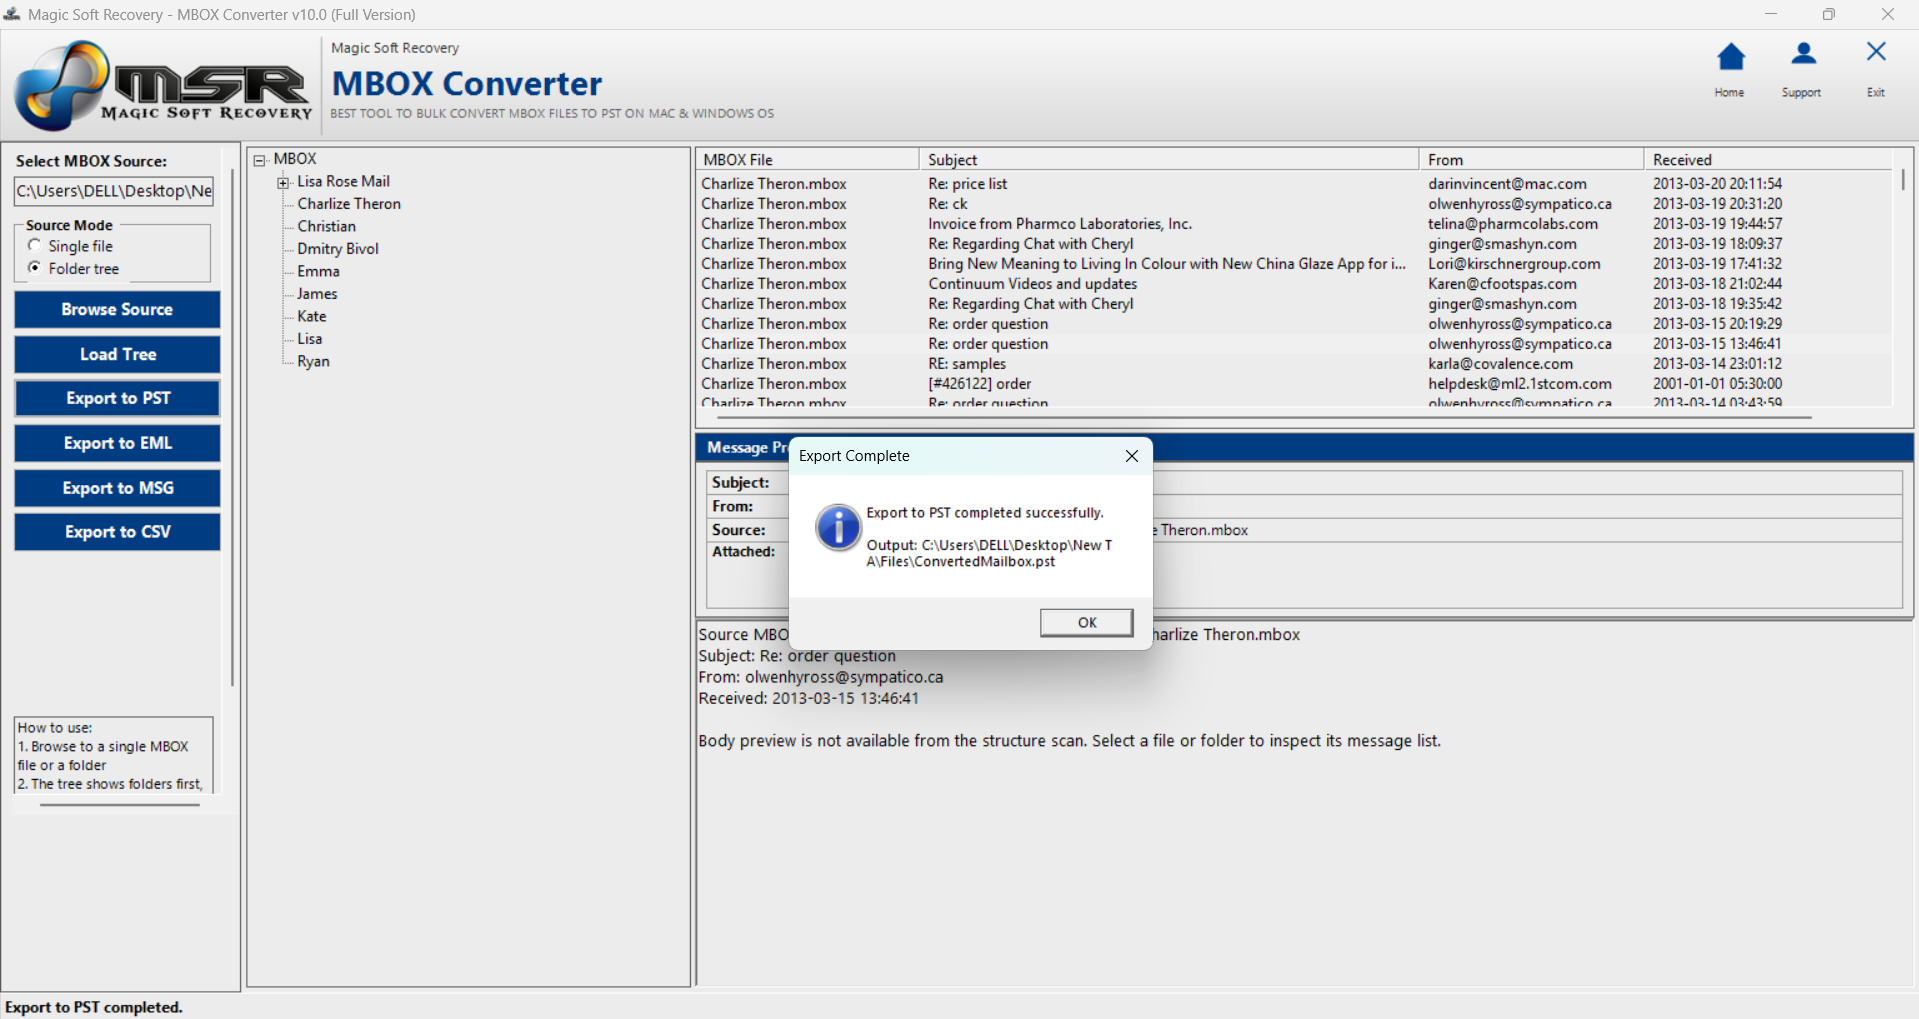Select James in folder tree

(x=317, y=294)
